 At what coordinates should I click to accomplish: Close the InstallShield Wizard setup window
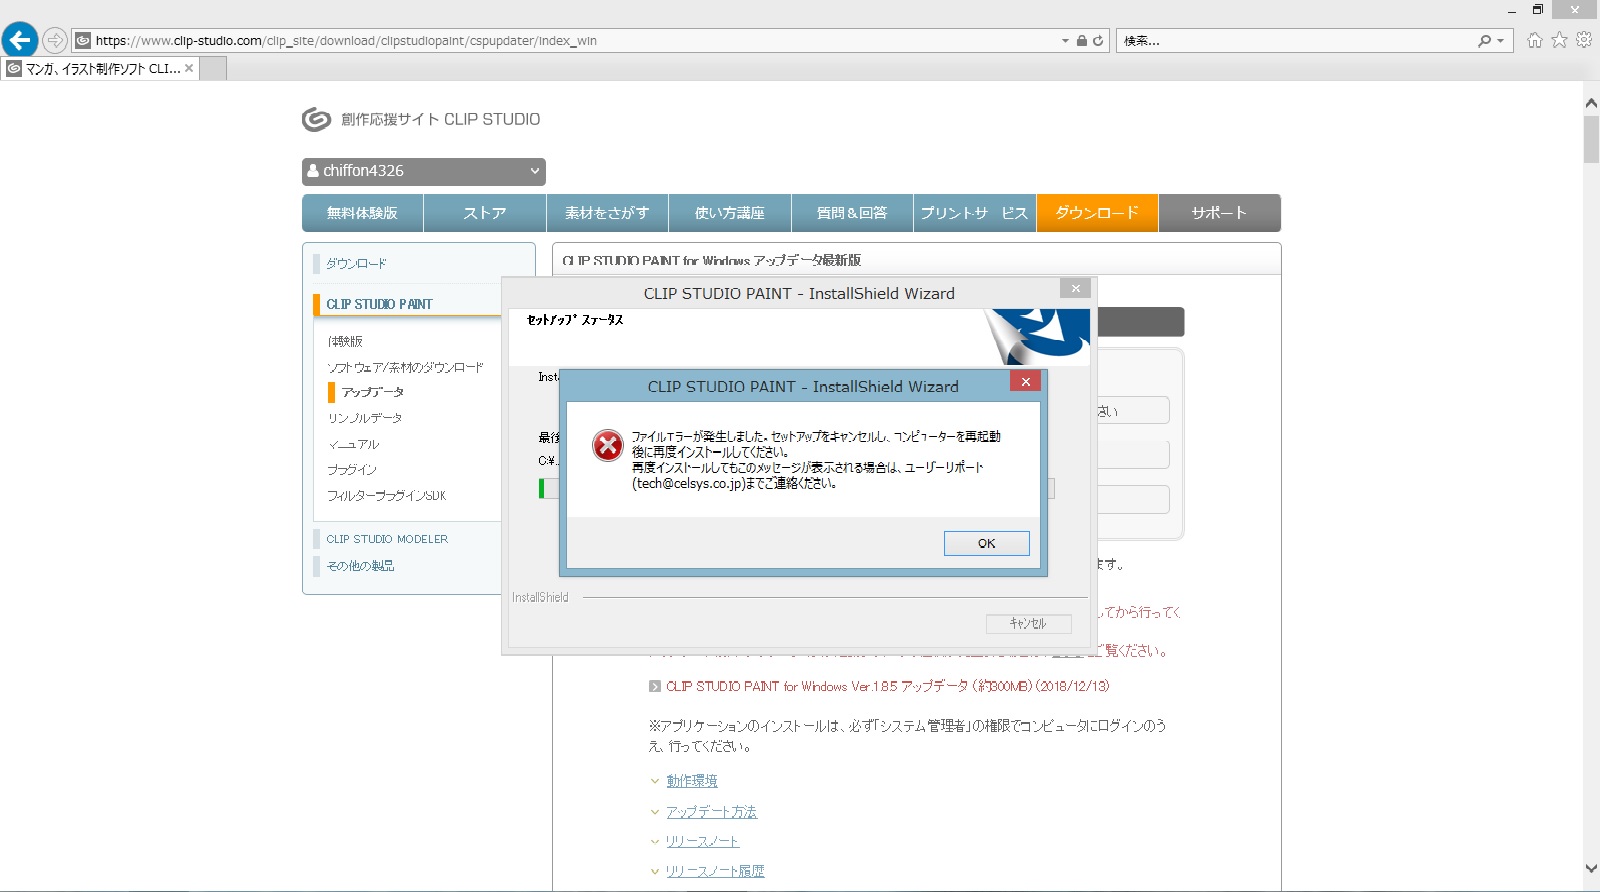coord(1075,288)
